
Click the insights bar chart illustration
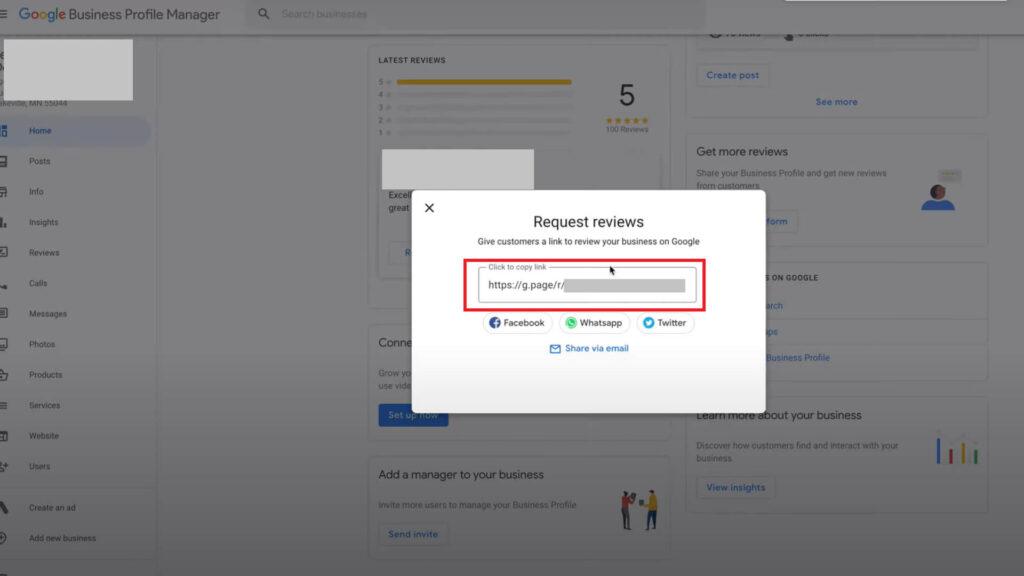(x=957, y=448)
